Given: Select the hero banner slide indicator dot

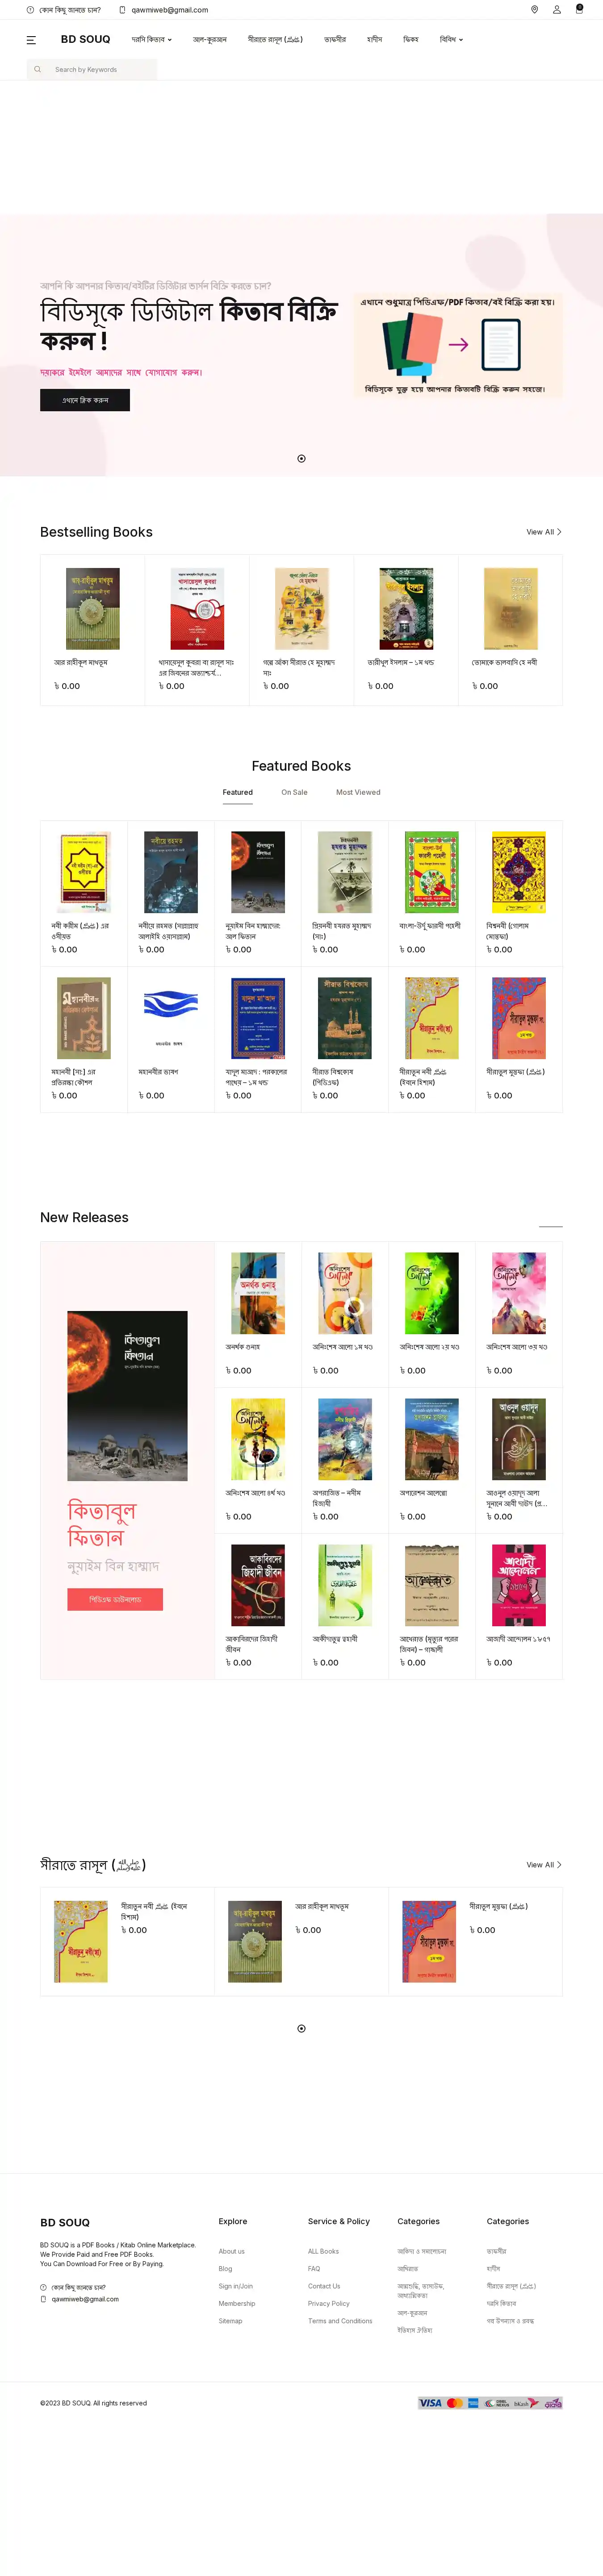Looking at the screenshot, I should (x=301, y=458).
